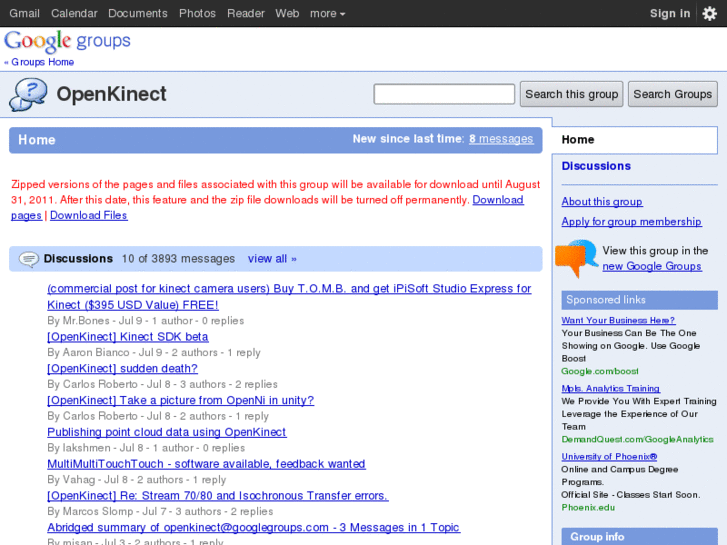Open the Kinect SDK beta discussion

coord(128,337)
